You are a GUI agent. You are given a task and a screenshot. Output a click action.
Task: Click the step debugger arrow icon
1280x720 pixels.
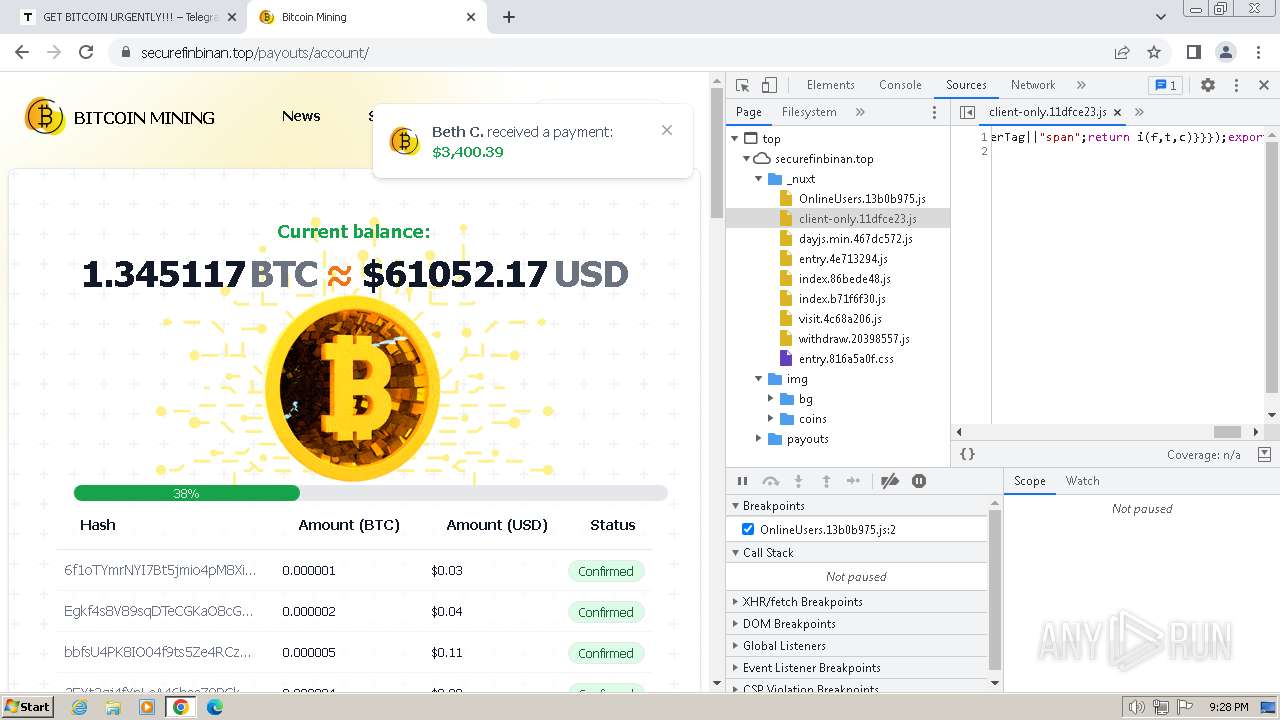(x=853, y=481)
